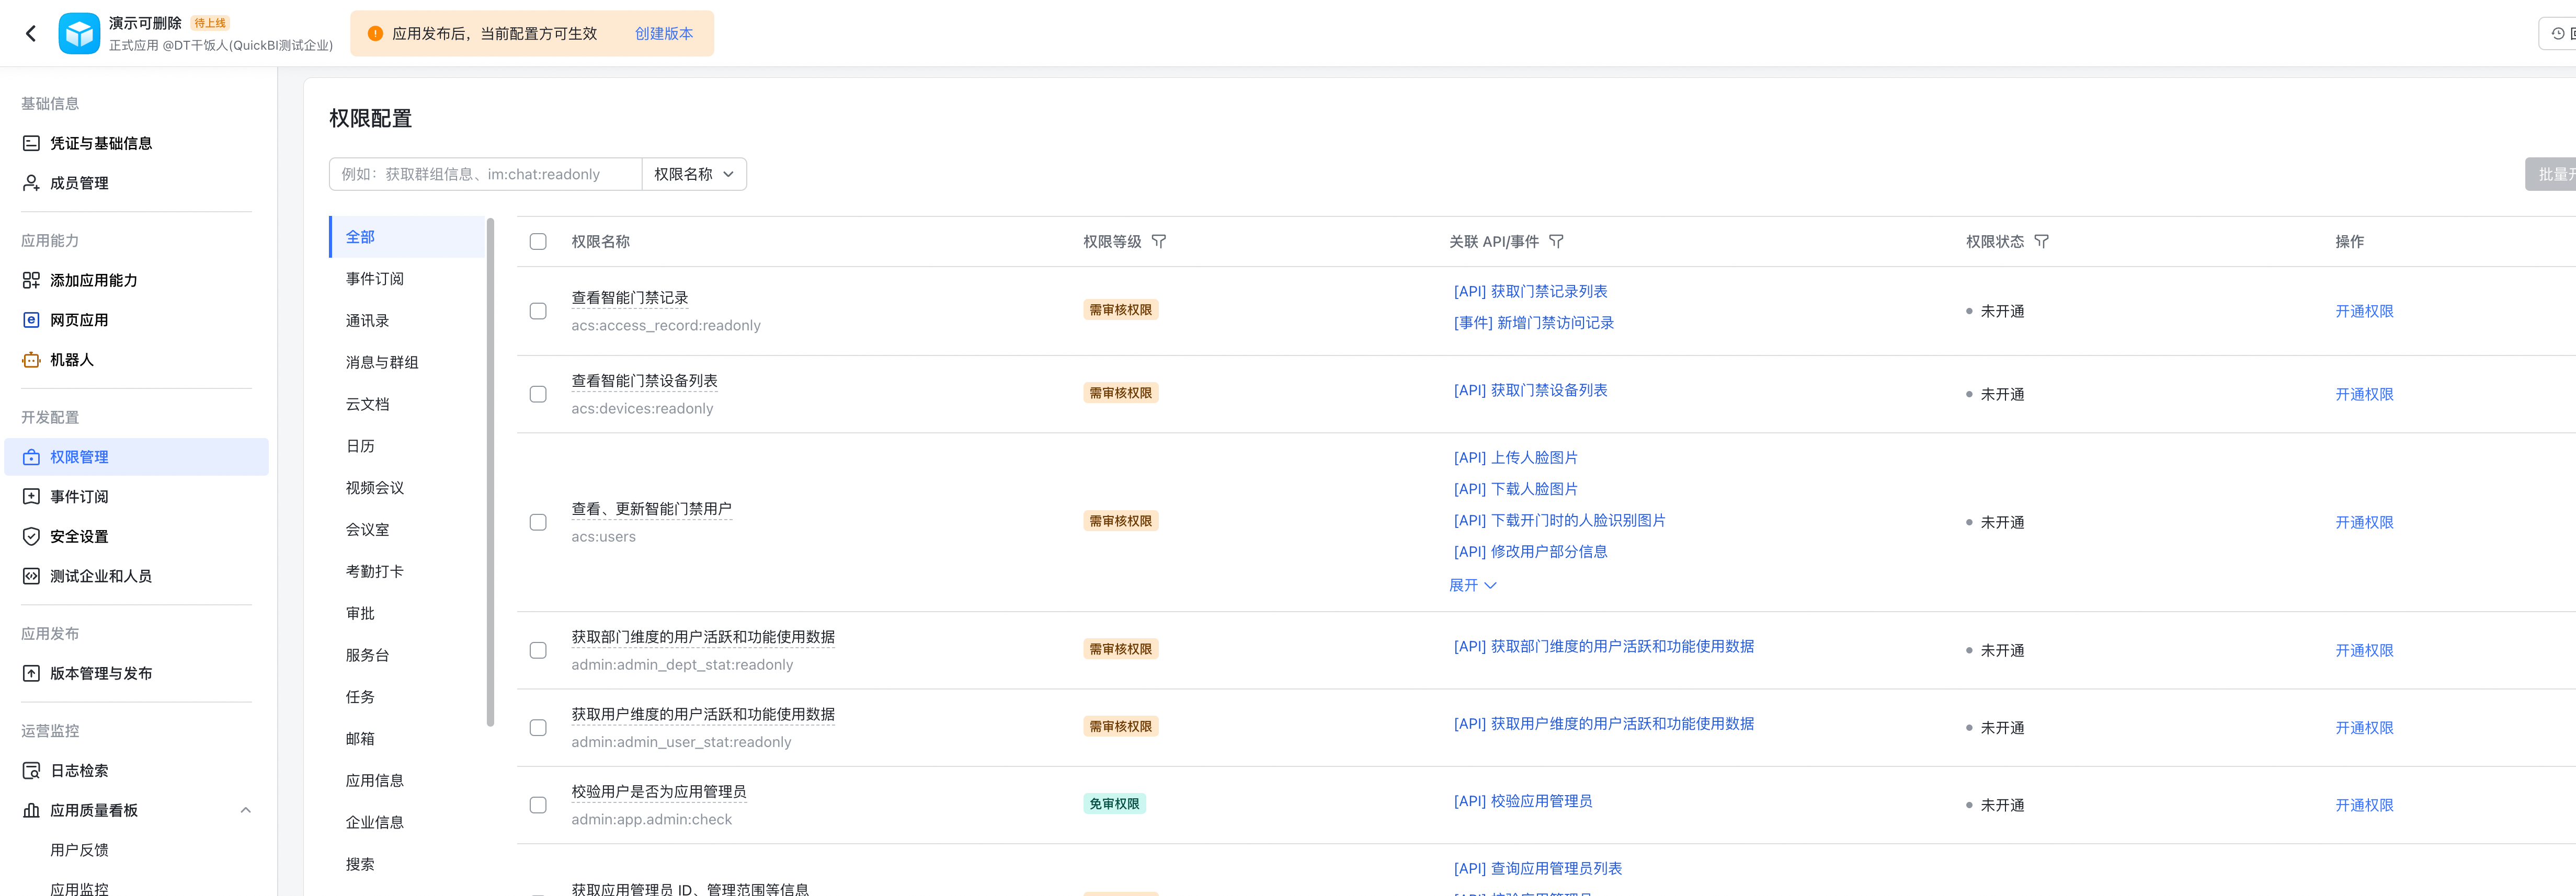
Task: Click filter icon next to 权限等级
Action: point(1159,242)
